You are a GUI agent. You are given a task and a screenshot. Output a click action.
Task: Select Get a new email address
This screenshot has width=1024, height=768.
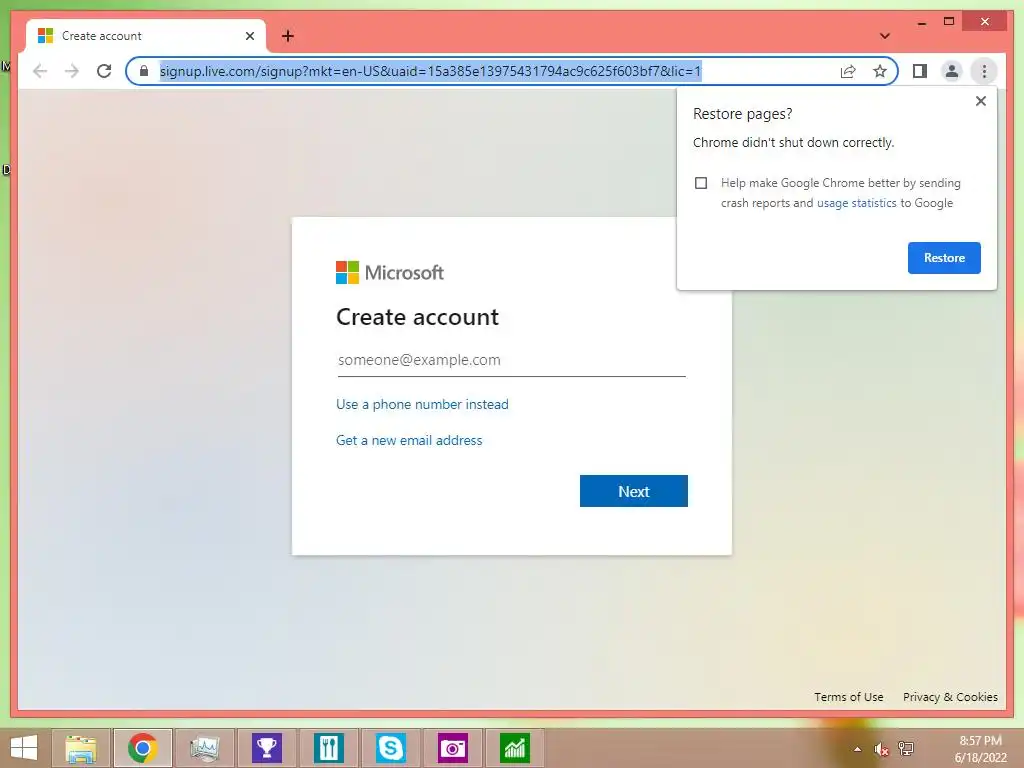point(409,440)
